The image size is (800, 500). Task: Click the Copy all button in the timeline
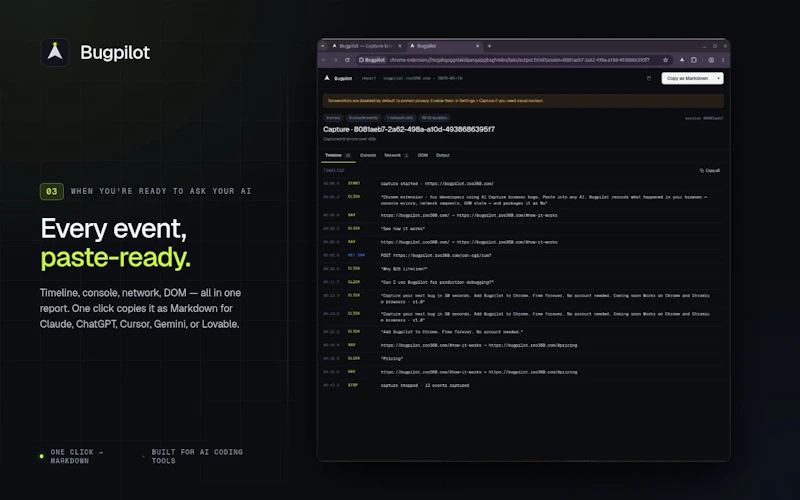pyautogui.click(x=710, y=170)
